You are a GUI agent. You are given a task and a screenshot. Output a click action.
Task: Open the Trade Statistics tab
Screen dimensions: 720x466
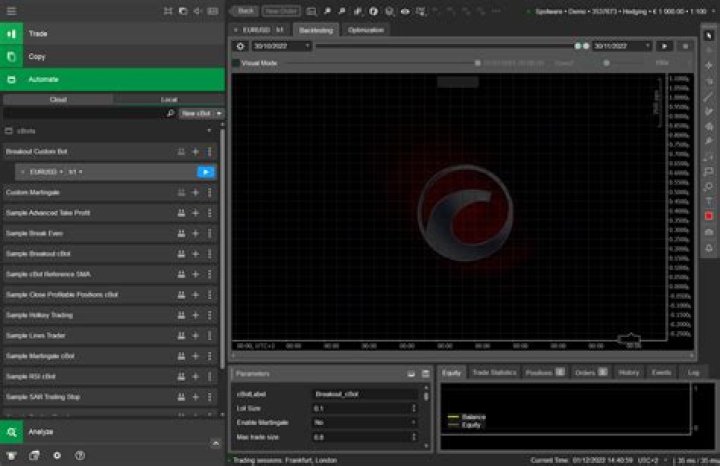(x=494, y=372)
